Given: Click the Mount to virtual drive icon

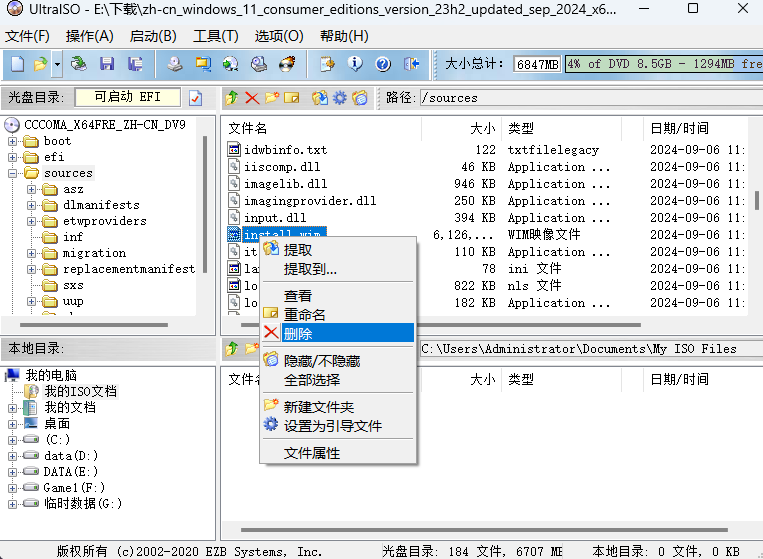Looking at the screenshot, I should click(259, 64).
